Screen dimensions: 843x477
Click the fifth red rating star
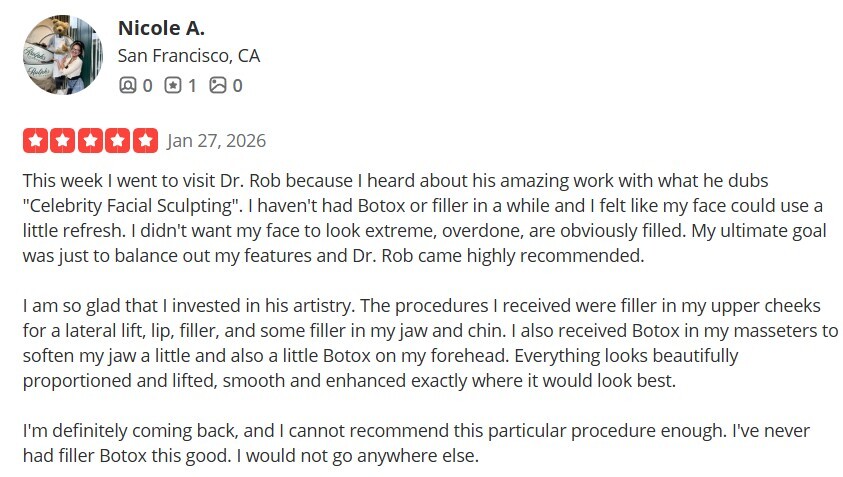tap(145, 140)
